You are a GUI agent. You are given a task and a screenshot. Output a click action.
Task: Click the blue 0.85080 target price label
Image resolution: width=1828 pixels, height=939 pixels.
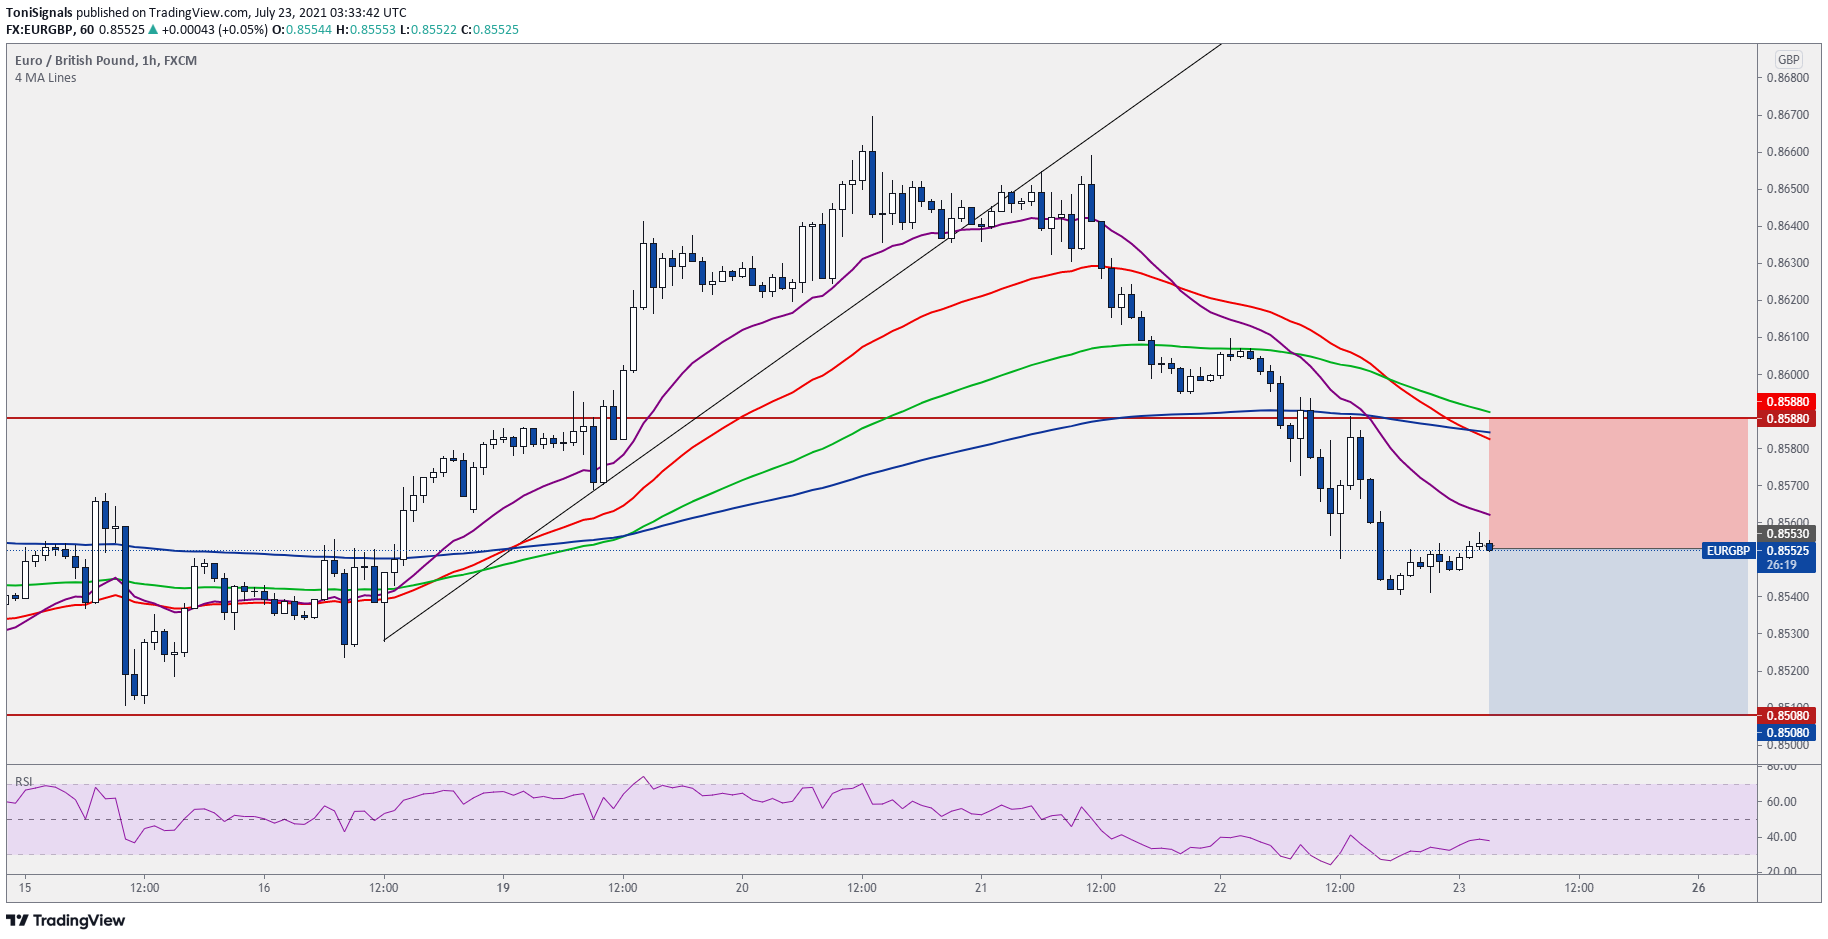[x=1787, y=732]
